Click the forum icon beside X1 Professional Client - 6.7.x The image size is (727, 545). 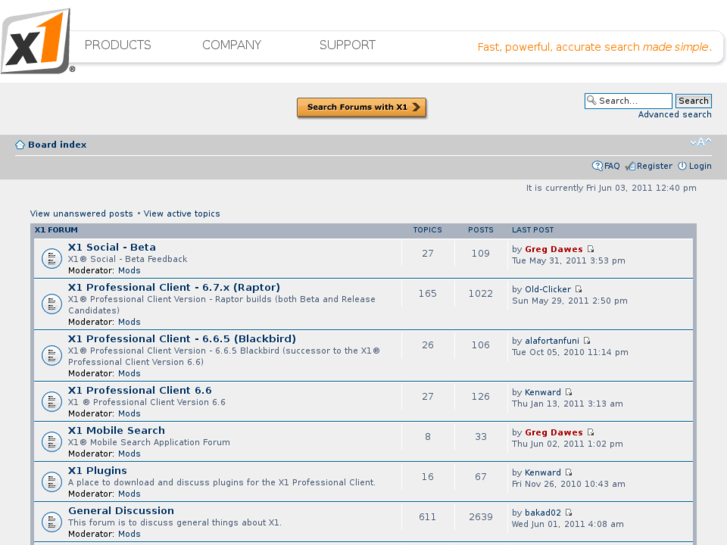pos(51,304)
